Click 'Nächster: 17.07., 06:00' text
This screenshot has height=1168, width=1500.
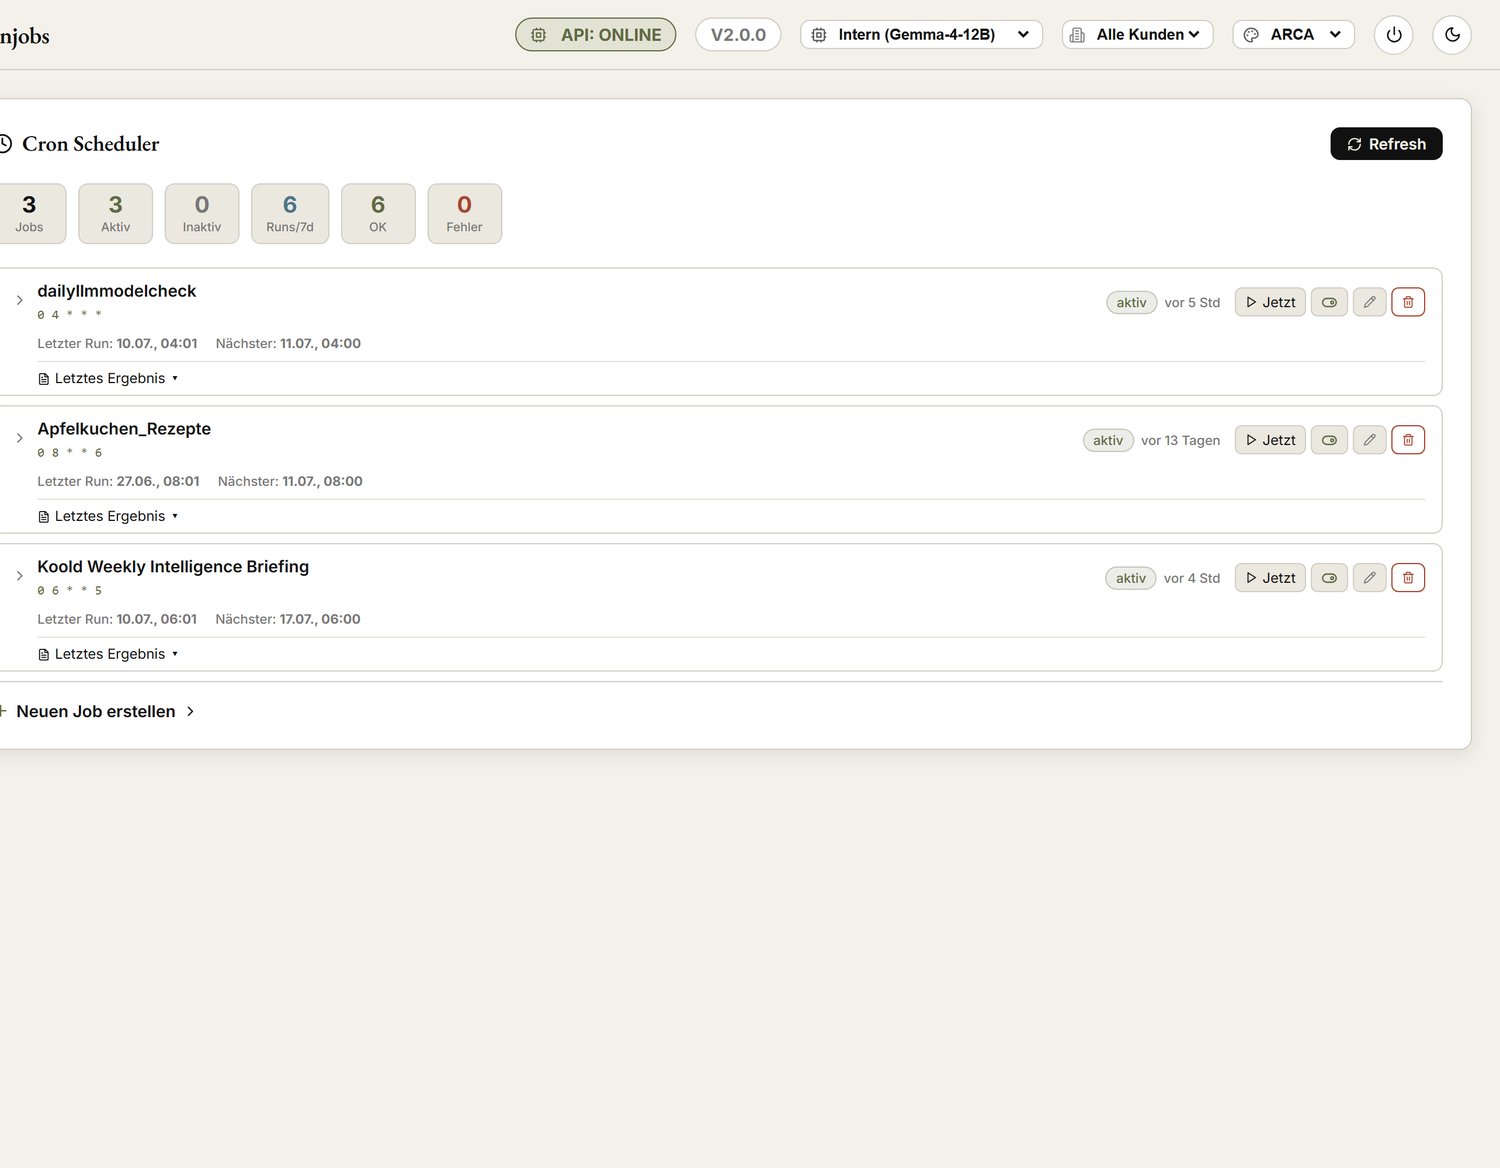click(x=288, y=619)
